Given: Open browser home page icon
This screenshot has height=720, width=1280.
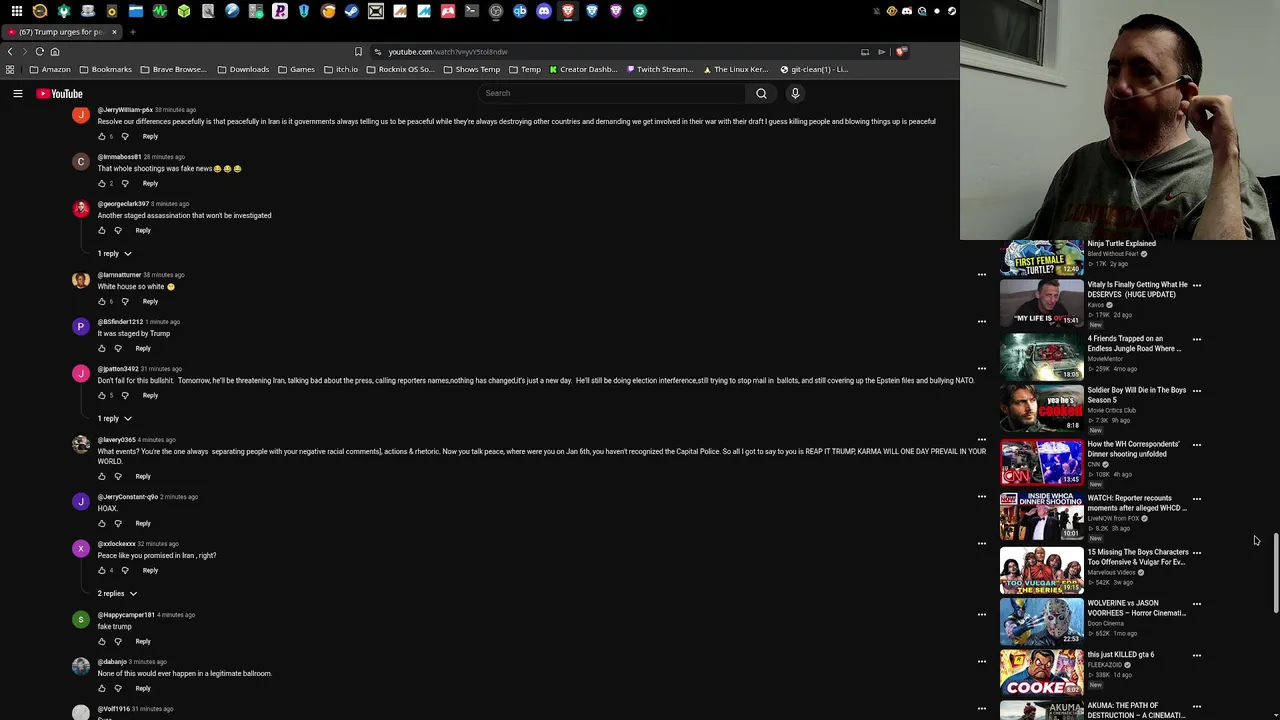Looking at the screenshot, I should [55, 51].
